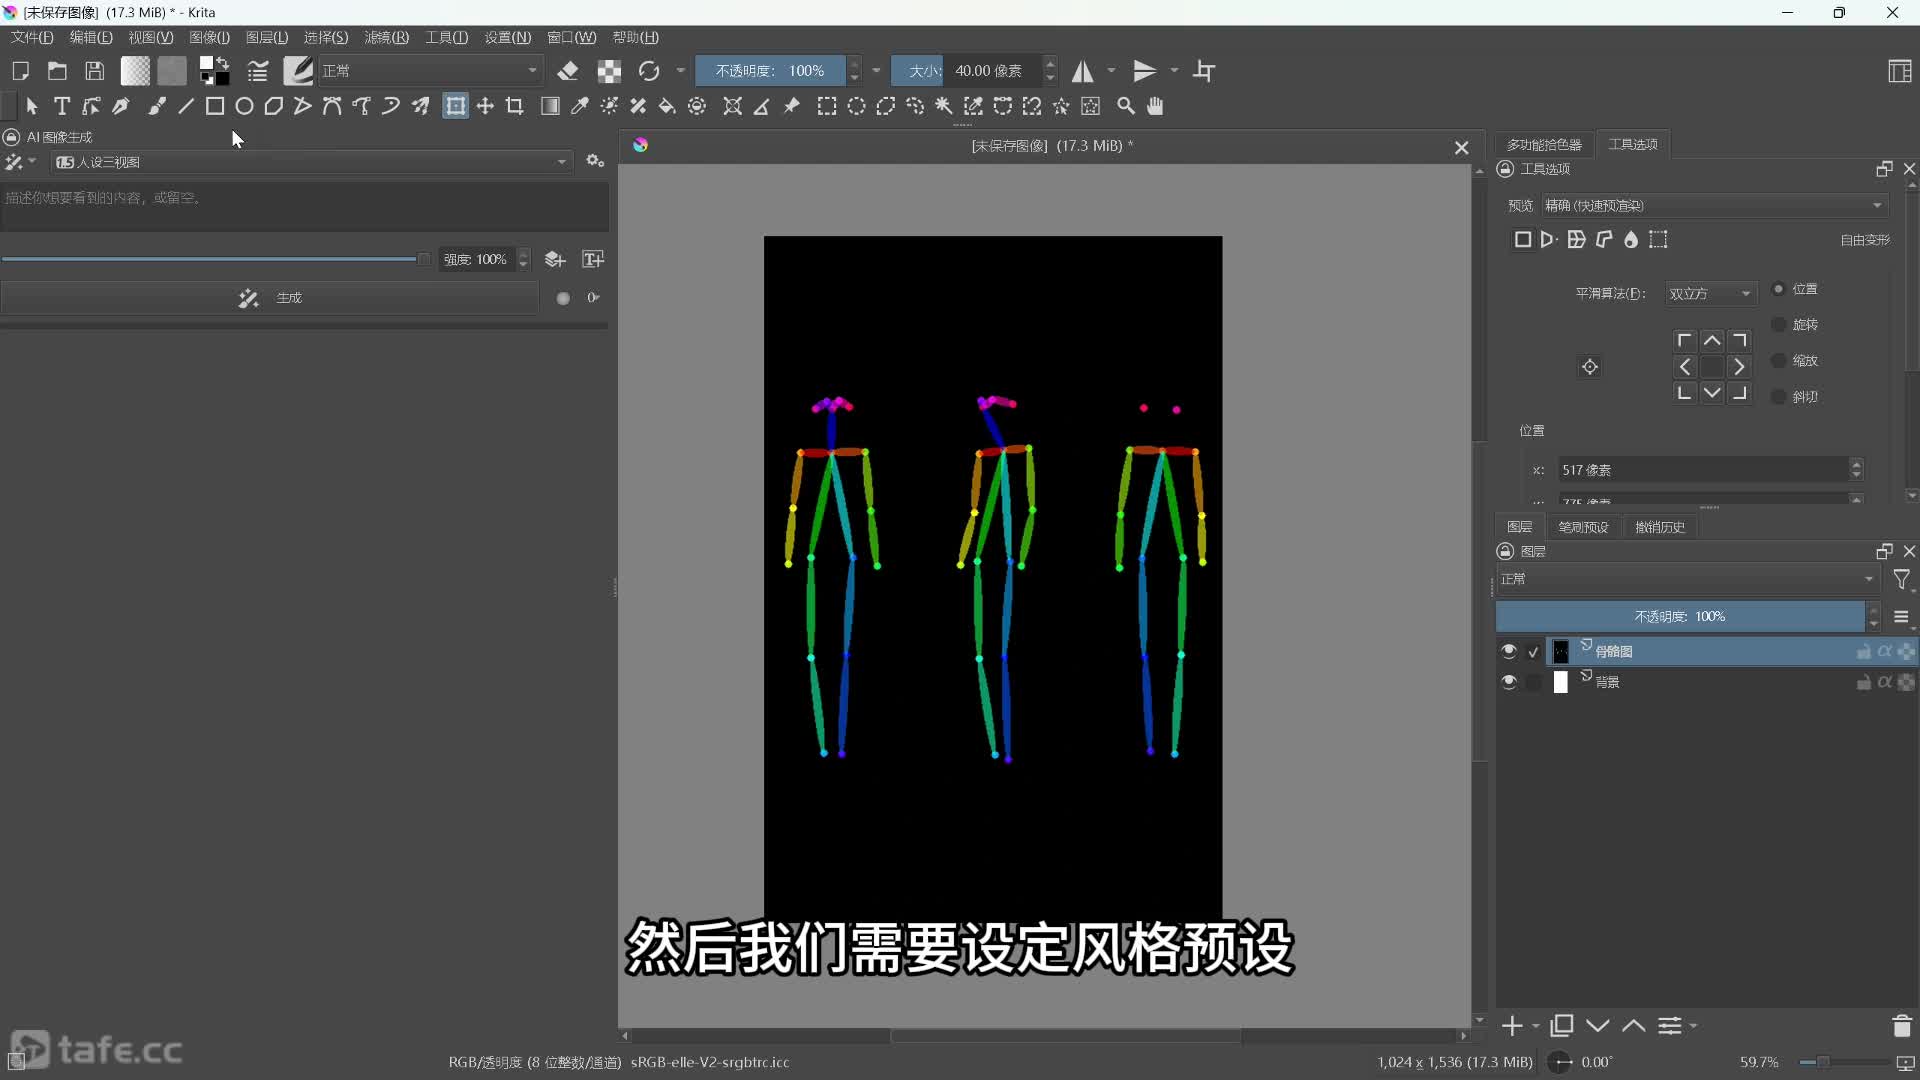Open 人设三视图 style preset dropdown
The height and width of the screenshot is (1080, 1920).
tap(312, 162)
